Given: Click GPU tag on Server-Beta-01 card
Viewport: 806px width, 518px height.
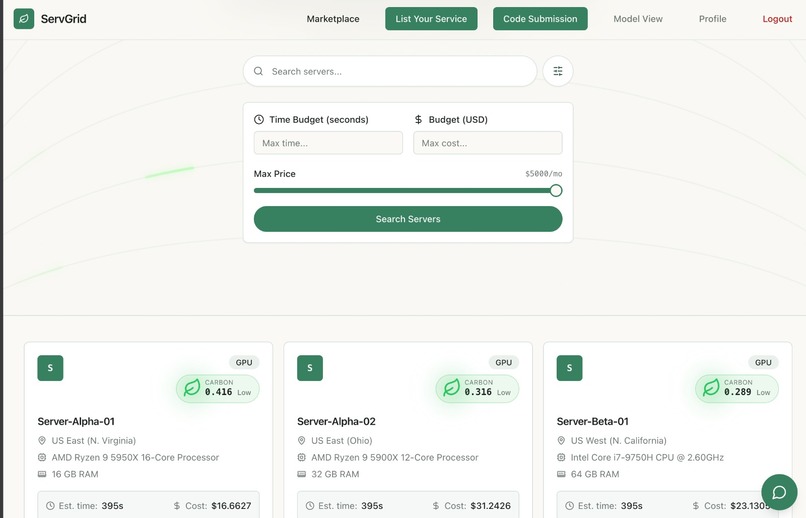Looking at the screenshot, I should pos(763,363).
